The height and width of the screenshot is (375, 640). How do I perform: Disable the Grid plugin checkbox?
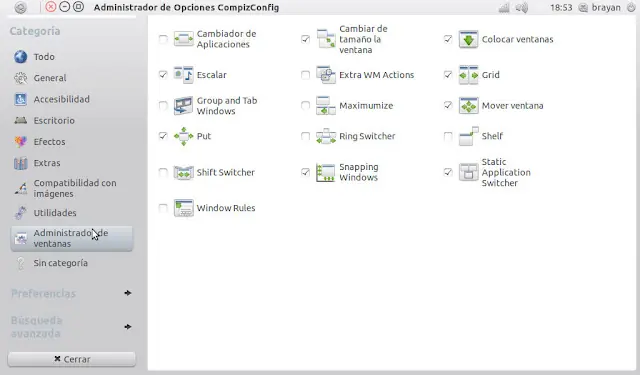click(x=448, y=75)
